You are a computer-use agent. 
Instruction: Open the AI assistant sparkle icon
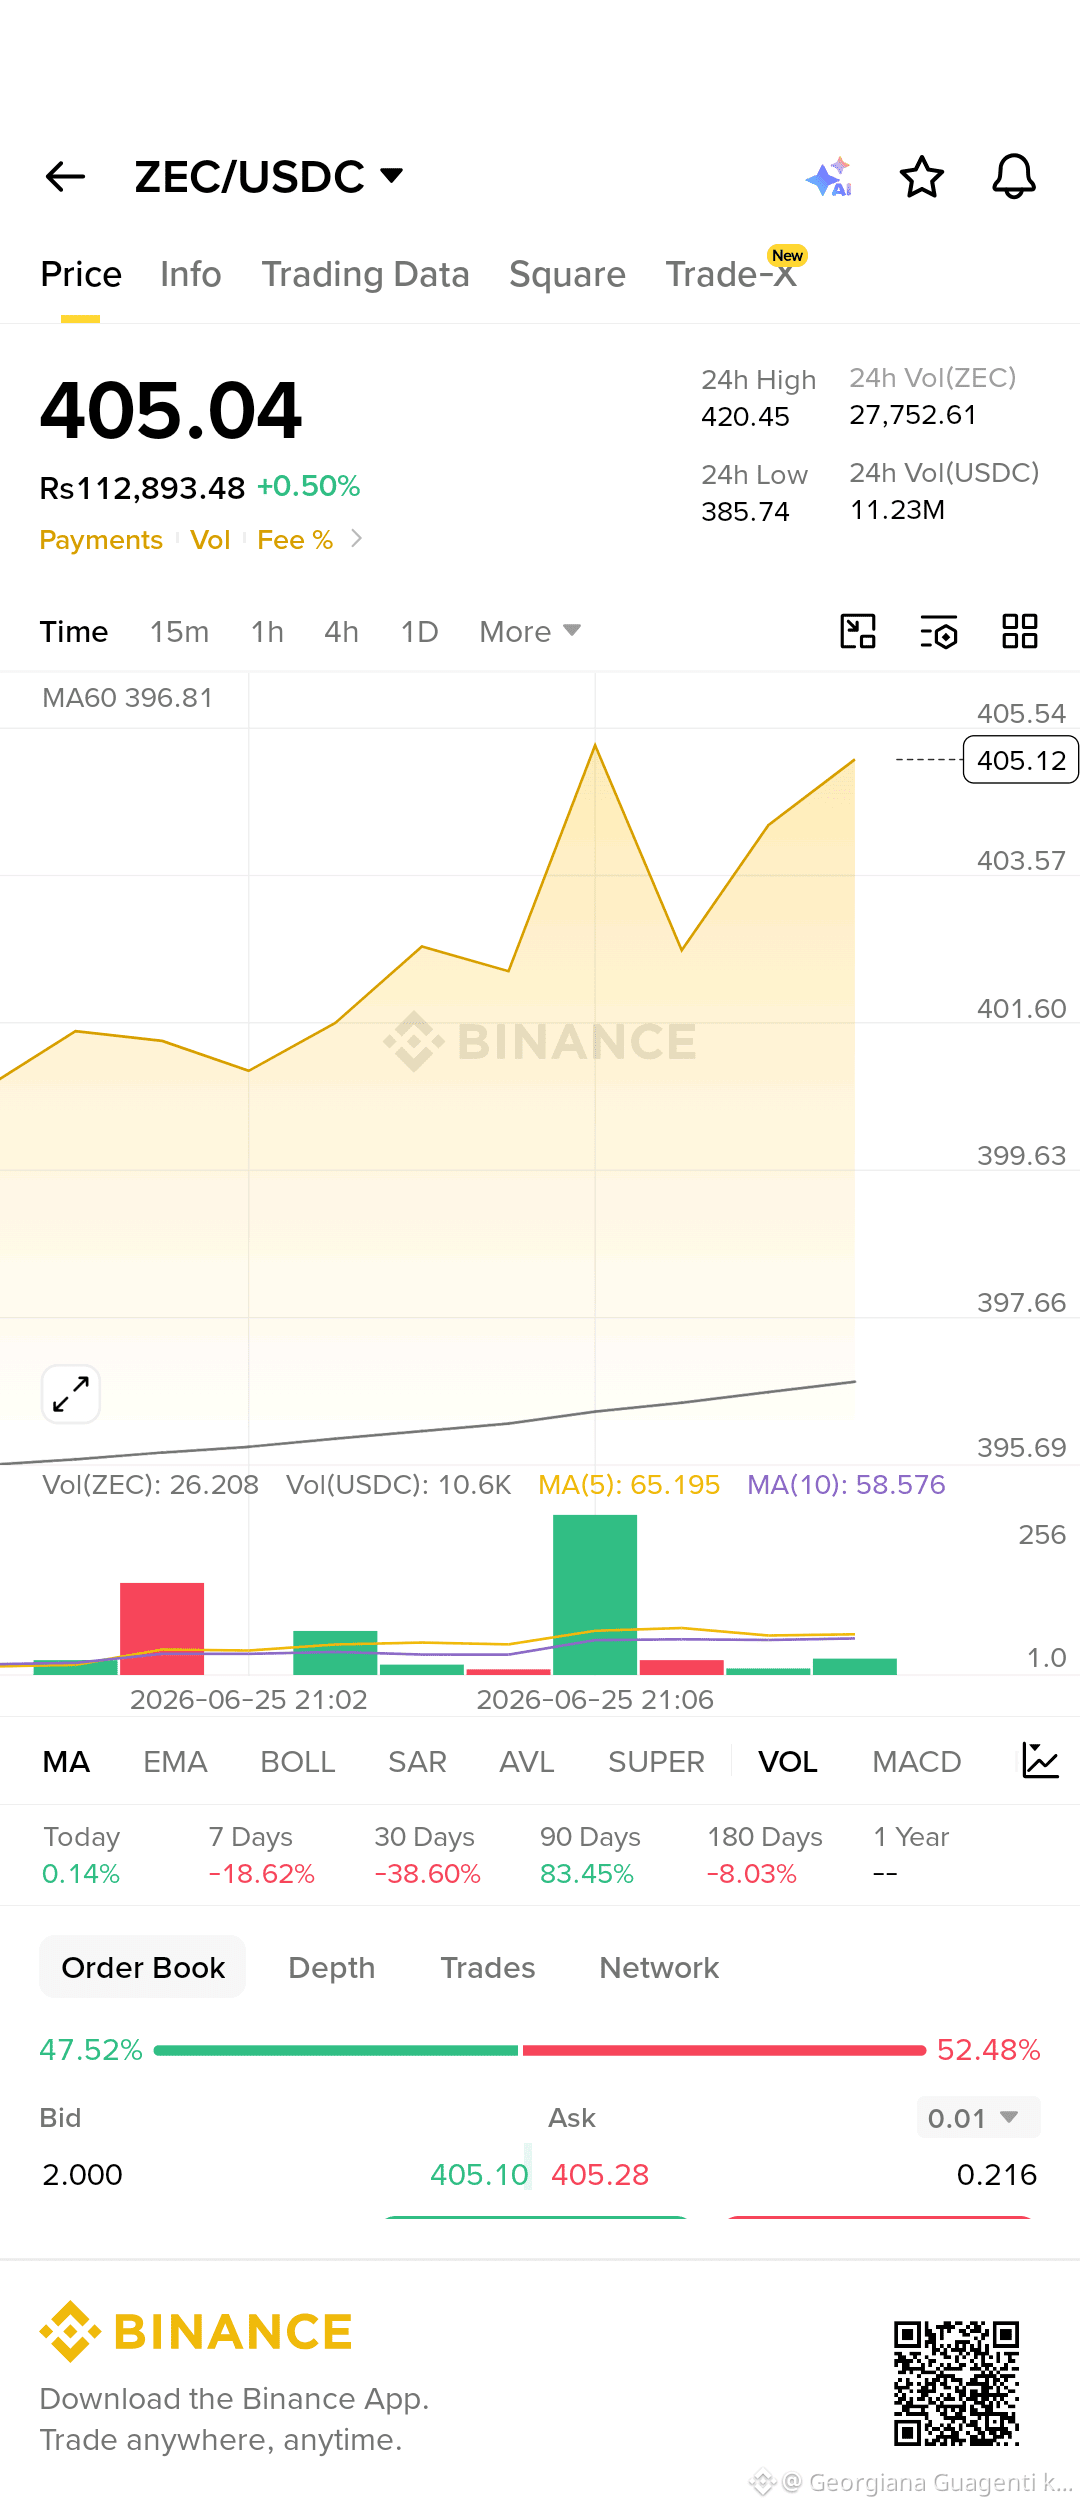[829, 177]
